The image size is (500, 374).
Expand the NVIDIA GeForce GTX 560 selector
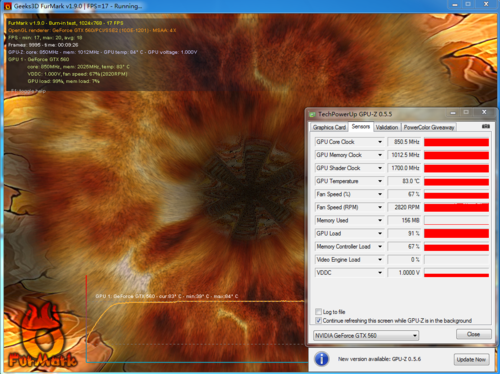point(415,336)
